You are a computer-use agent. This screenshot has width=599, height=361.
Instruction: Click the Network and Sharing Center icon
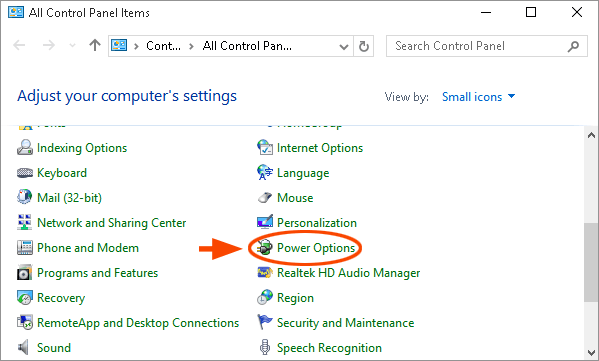[25, 222]
